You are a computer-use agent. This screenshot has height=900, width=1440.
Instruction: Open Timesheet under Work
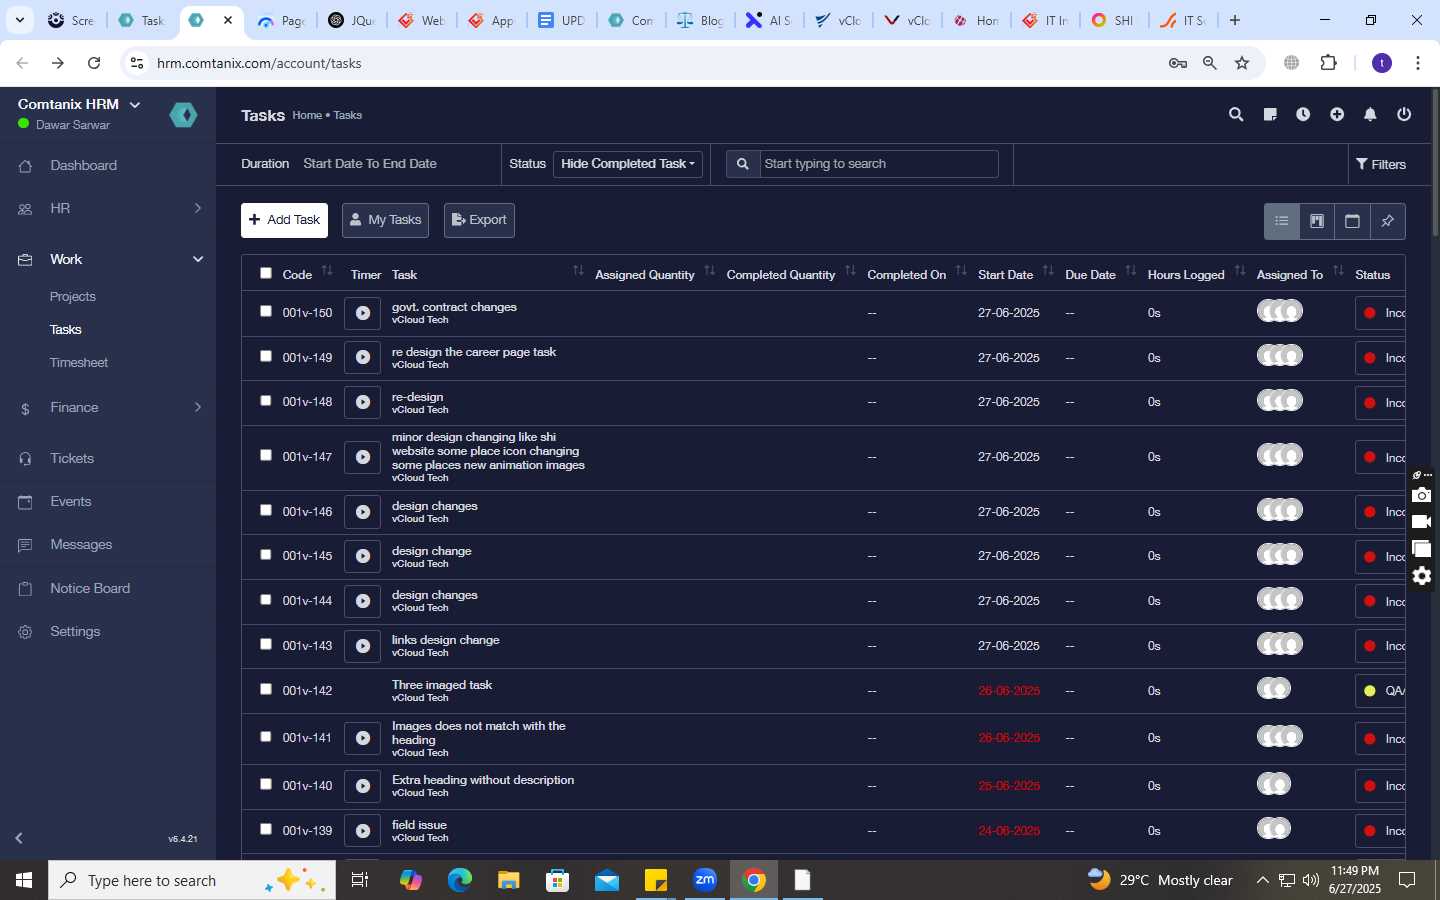tap(79, 363)
